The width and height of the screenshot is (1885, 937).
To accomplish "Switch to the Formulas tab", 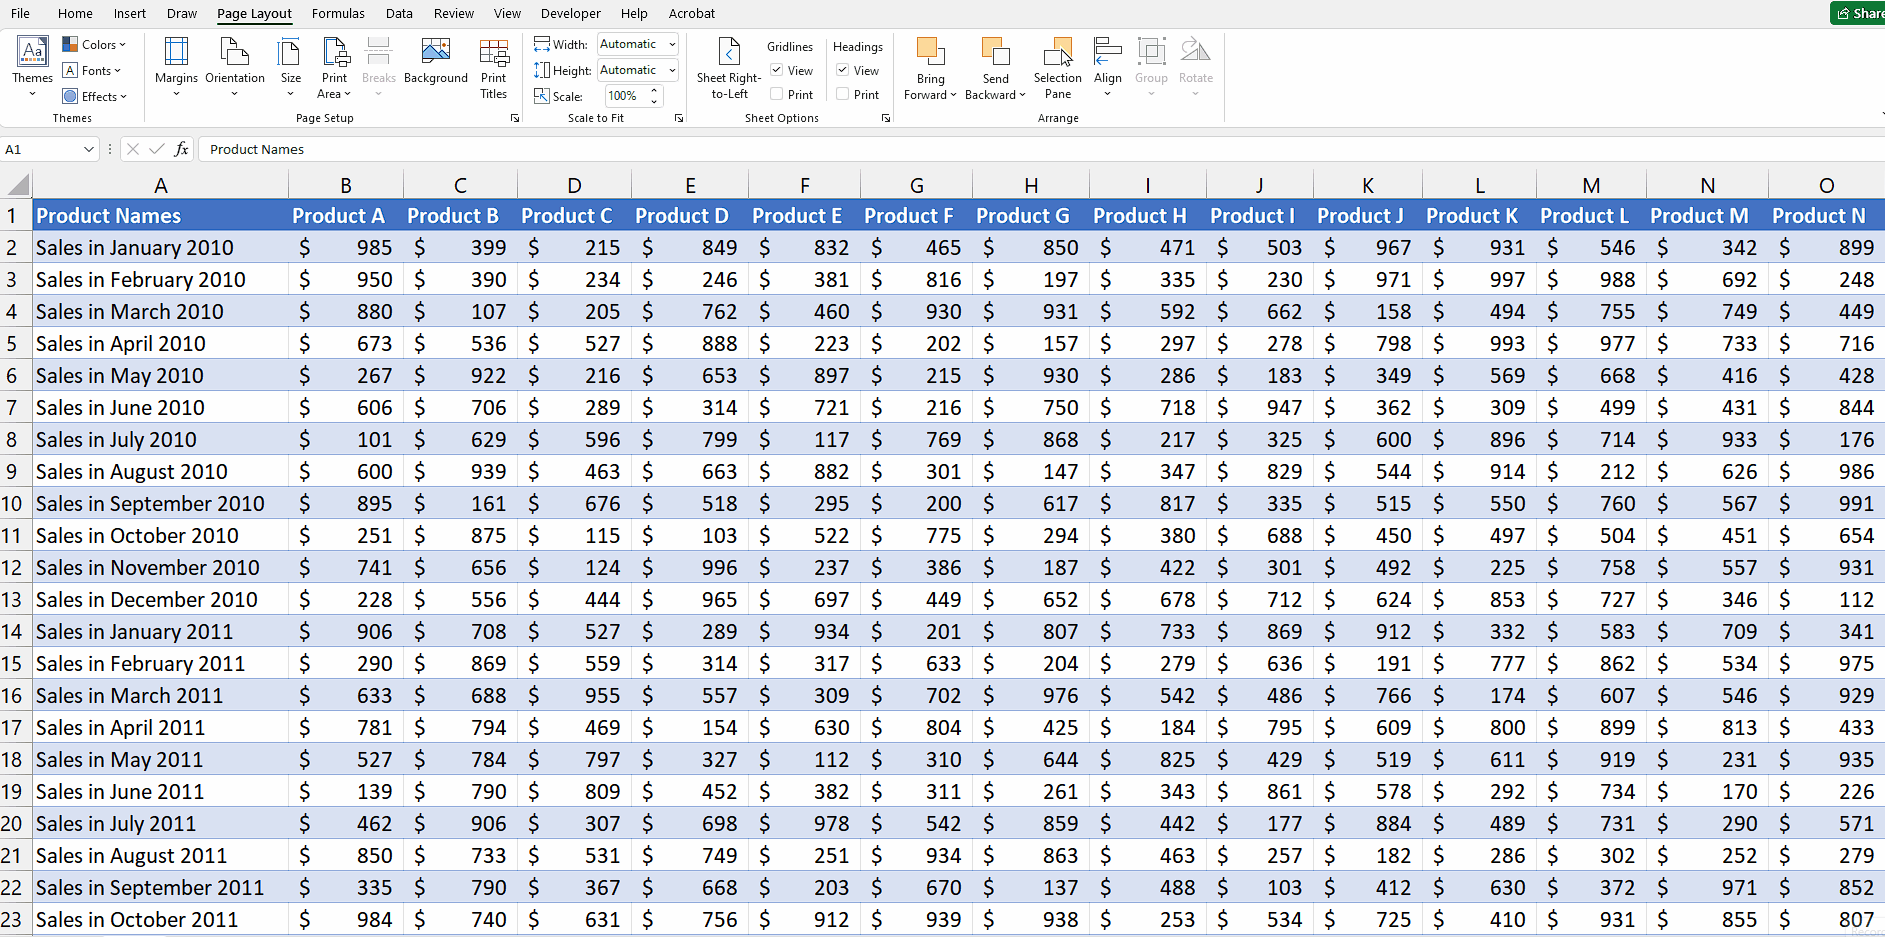I will point(338,13).
